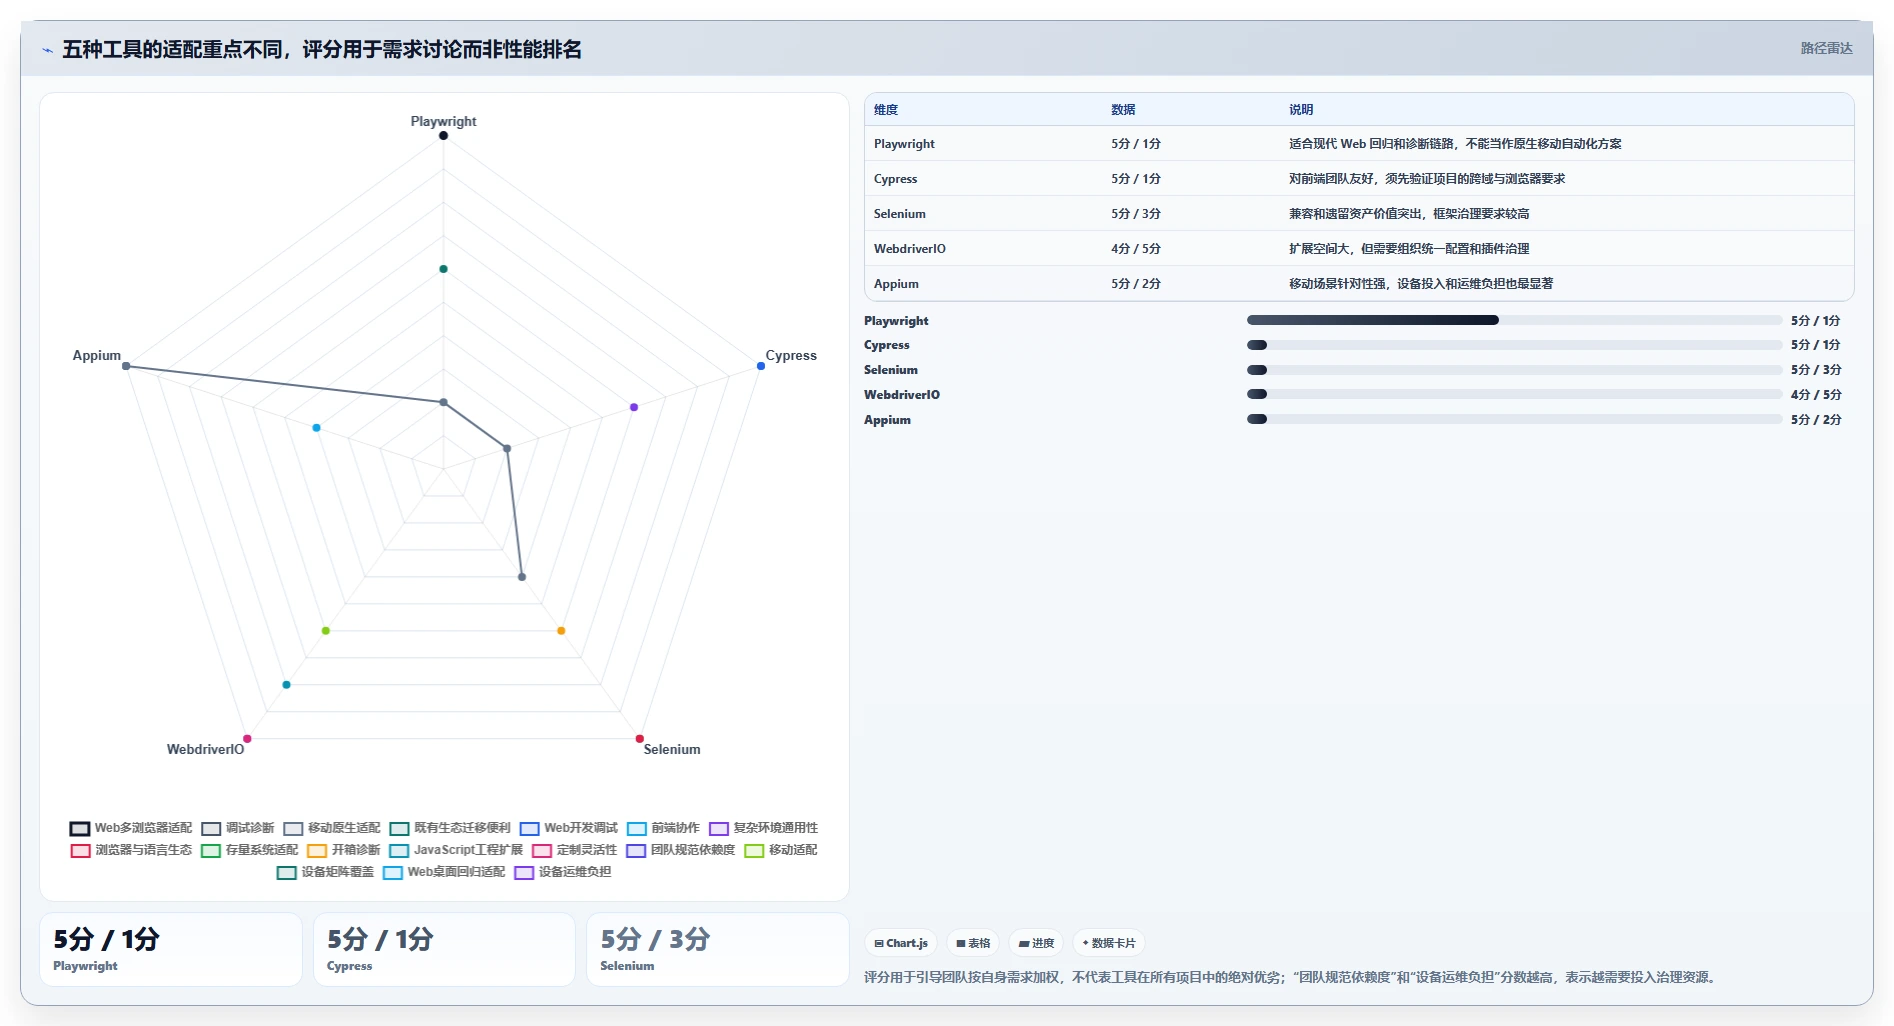Click the 表格 chip
1894x1026 pixels.
click(973, 943)
